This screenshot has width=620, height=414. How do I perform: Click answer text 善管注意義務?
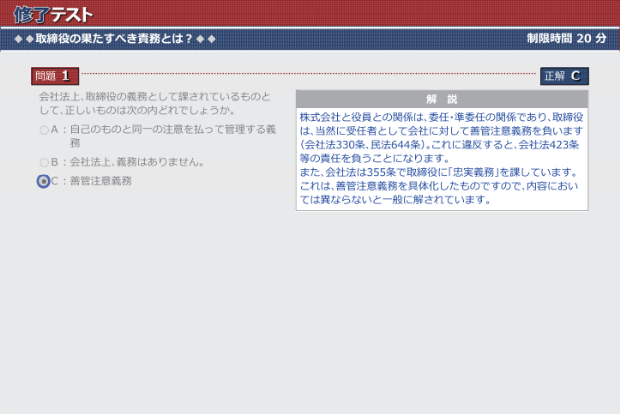pyautogui.click(x=100, y=181)
